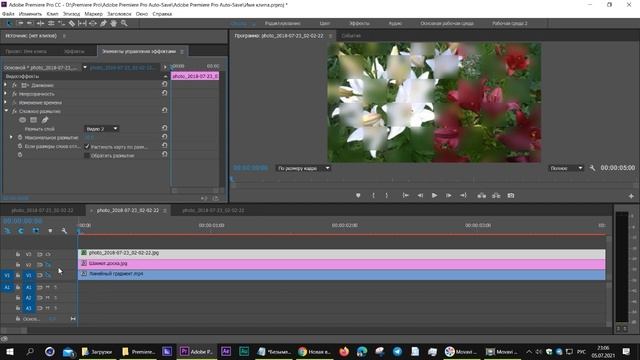
Task: Open timeline display settings wrench
Action: coord(64,231)
